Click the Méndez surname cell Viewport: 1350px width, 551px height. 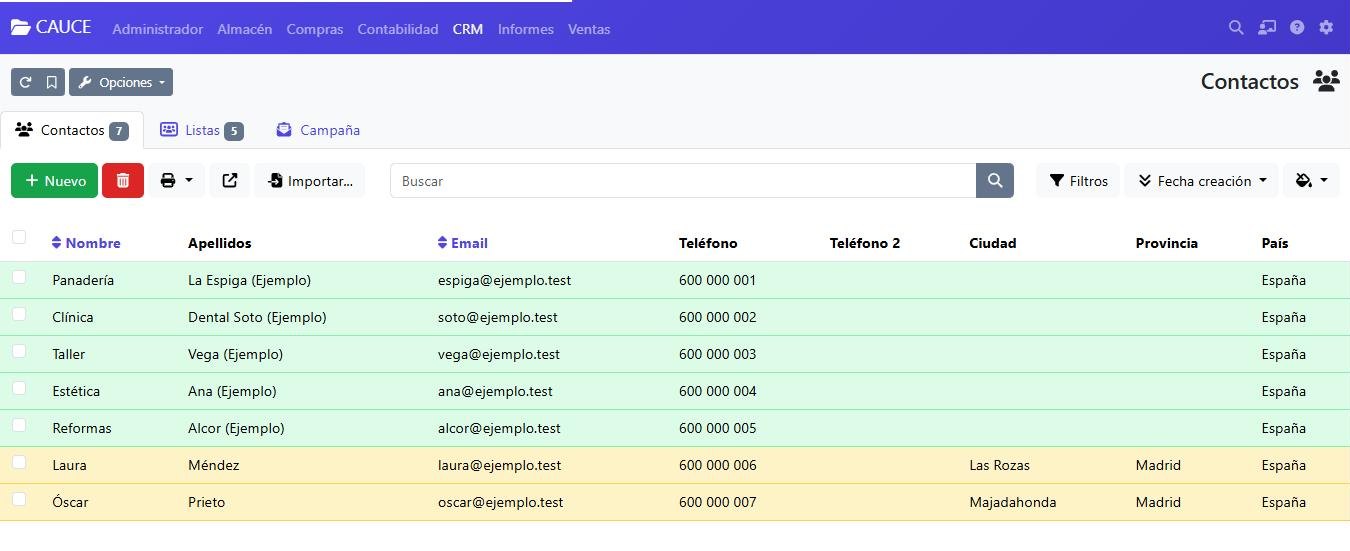[x=214, y=465]
